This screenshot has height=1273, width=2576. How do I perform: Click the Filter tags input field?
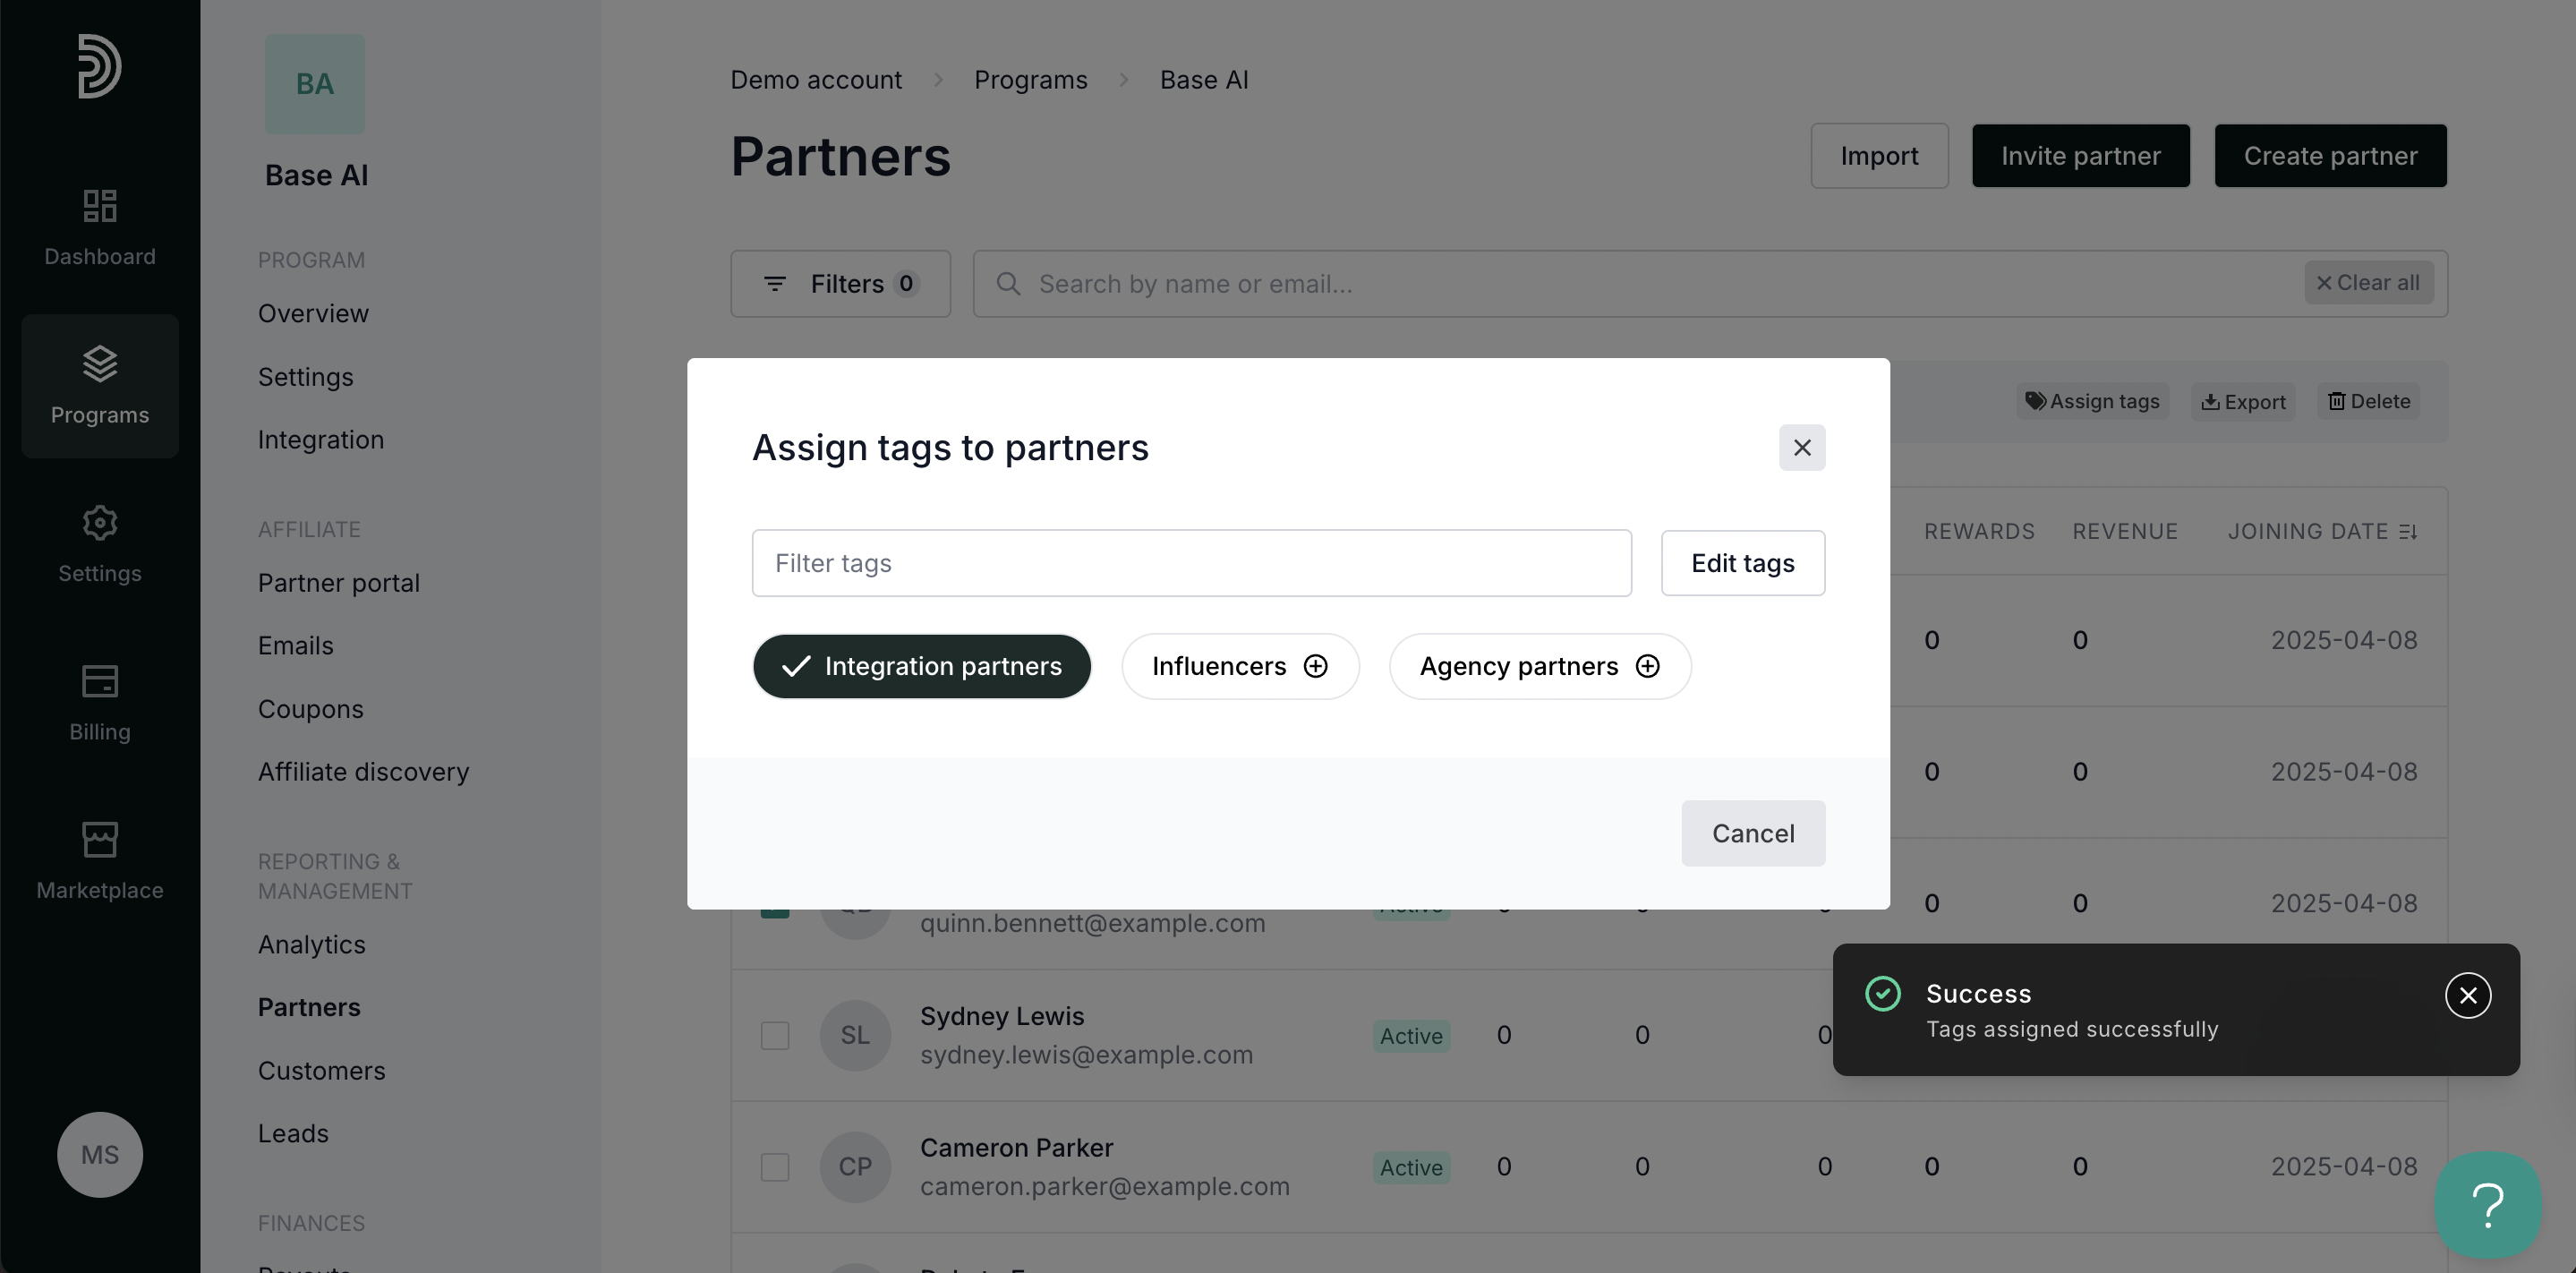(x=1192, y=563)
